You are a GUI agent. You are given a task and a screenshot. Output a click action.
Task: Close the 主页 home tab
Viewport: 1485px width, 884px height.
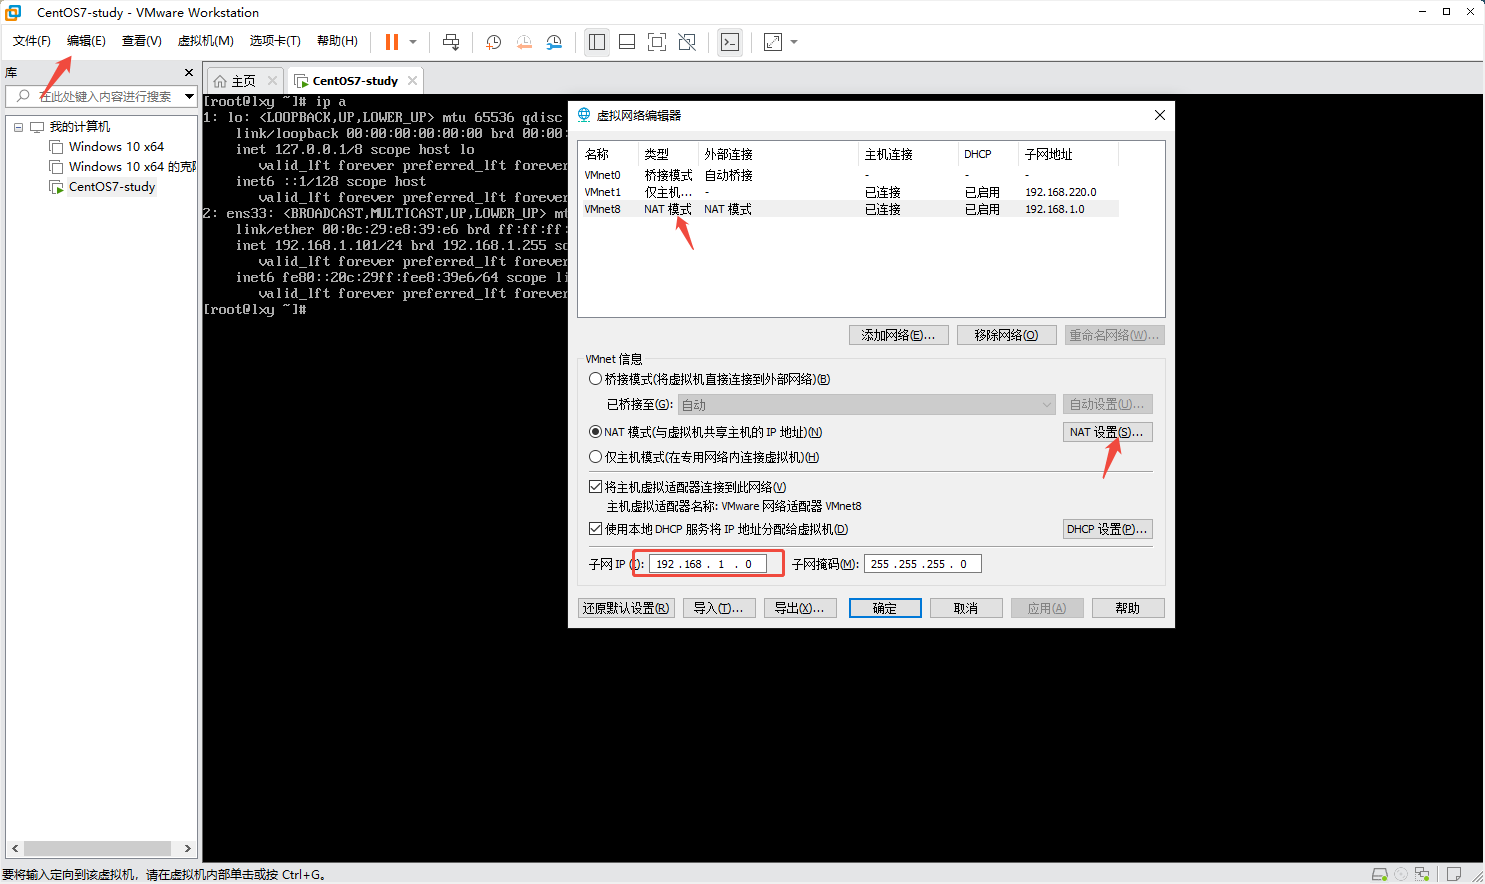[272, 81]
